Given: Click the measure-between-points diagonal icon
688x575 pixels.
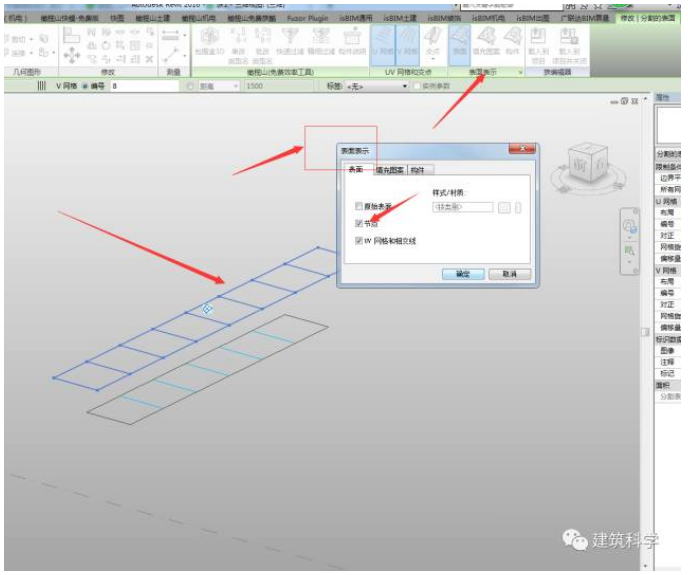Looking at the screenshot, I should tap(171, 56).
